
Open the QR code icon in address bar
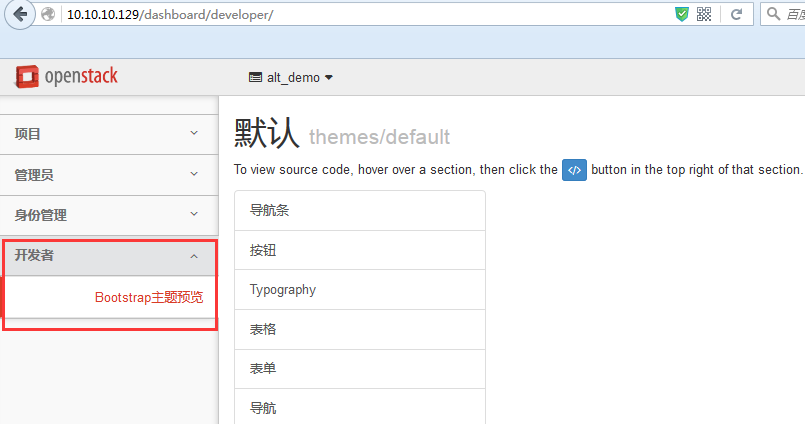(704, 14)
